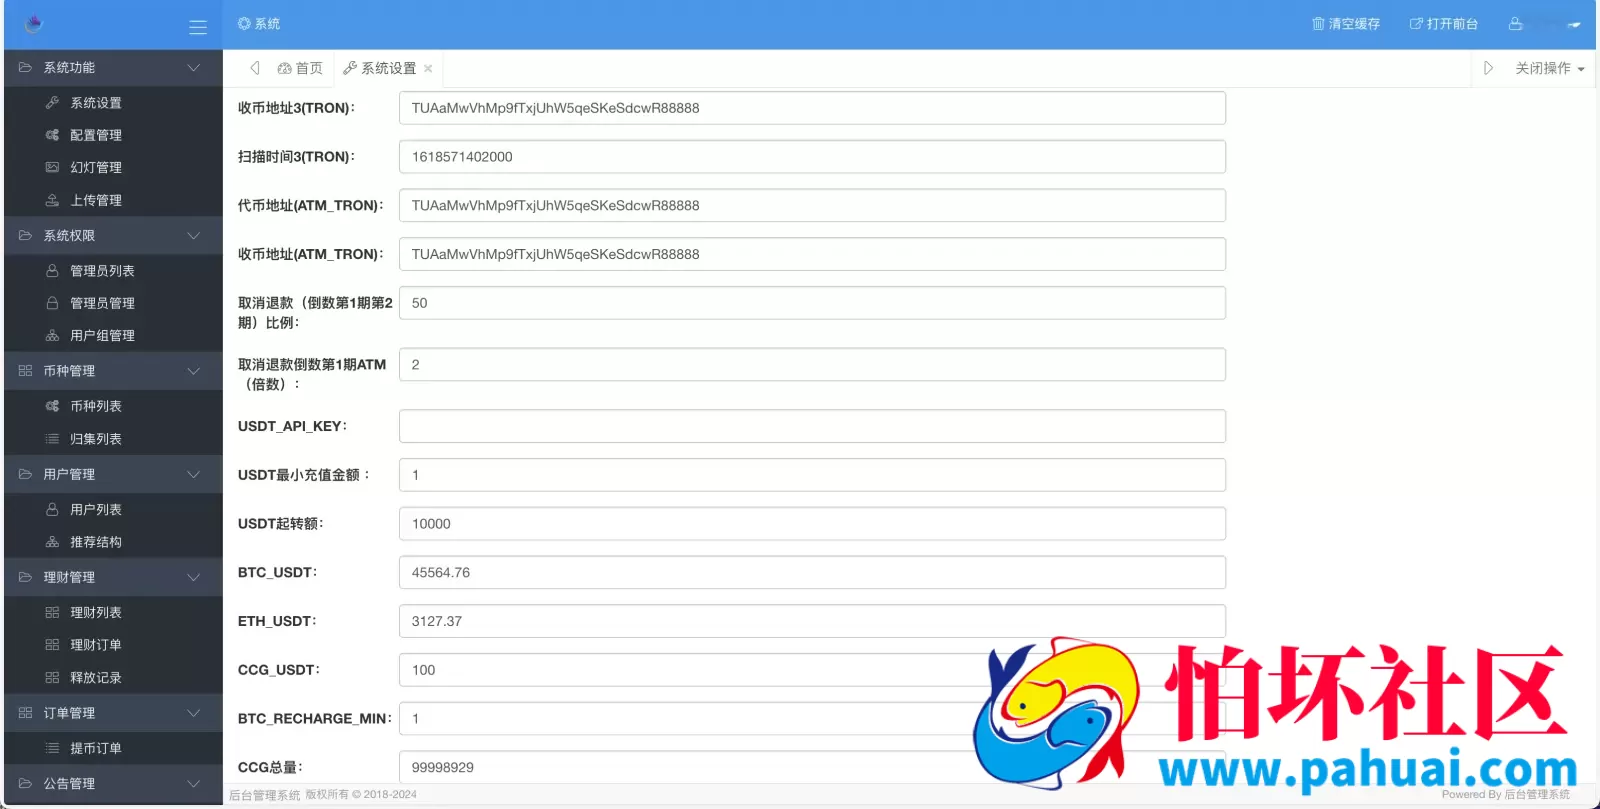1600x809 pixels.
Task: Click the left tab-scroll arrow icon
Action: (255, 68)
